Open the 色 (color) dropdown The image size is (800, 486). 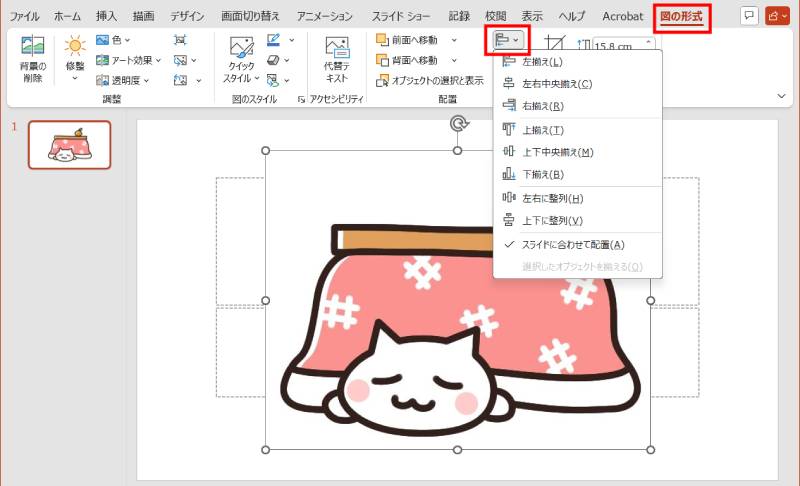click(113, 40)
